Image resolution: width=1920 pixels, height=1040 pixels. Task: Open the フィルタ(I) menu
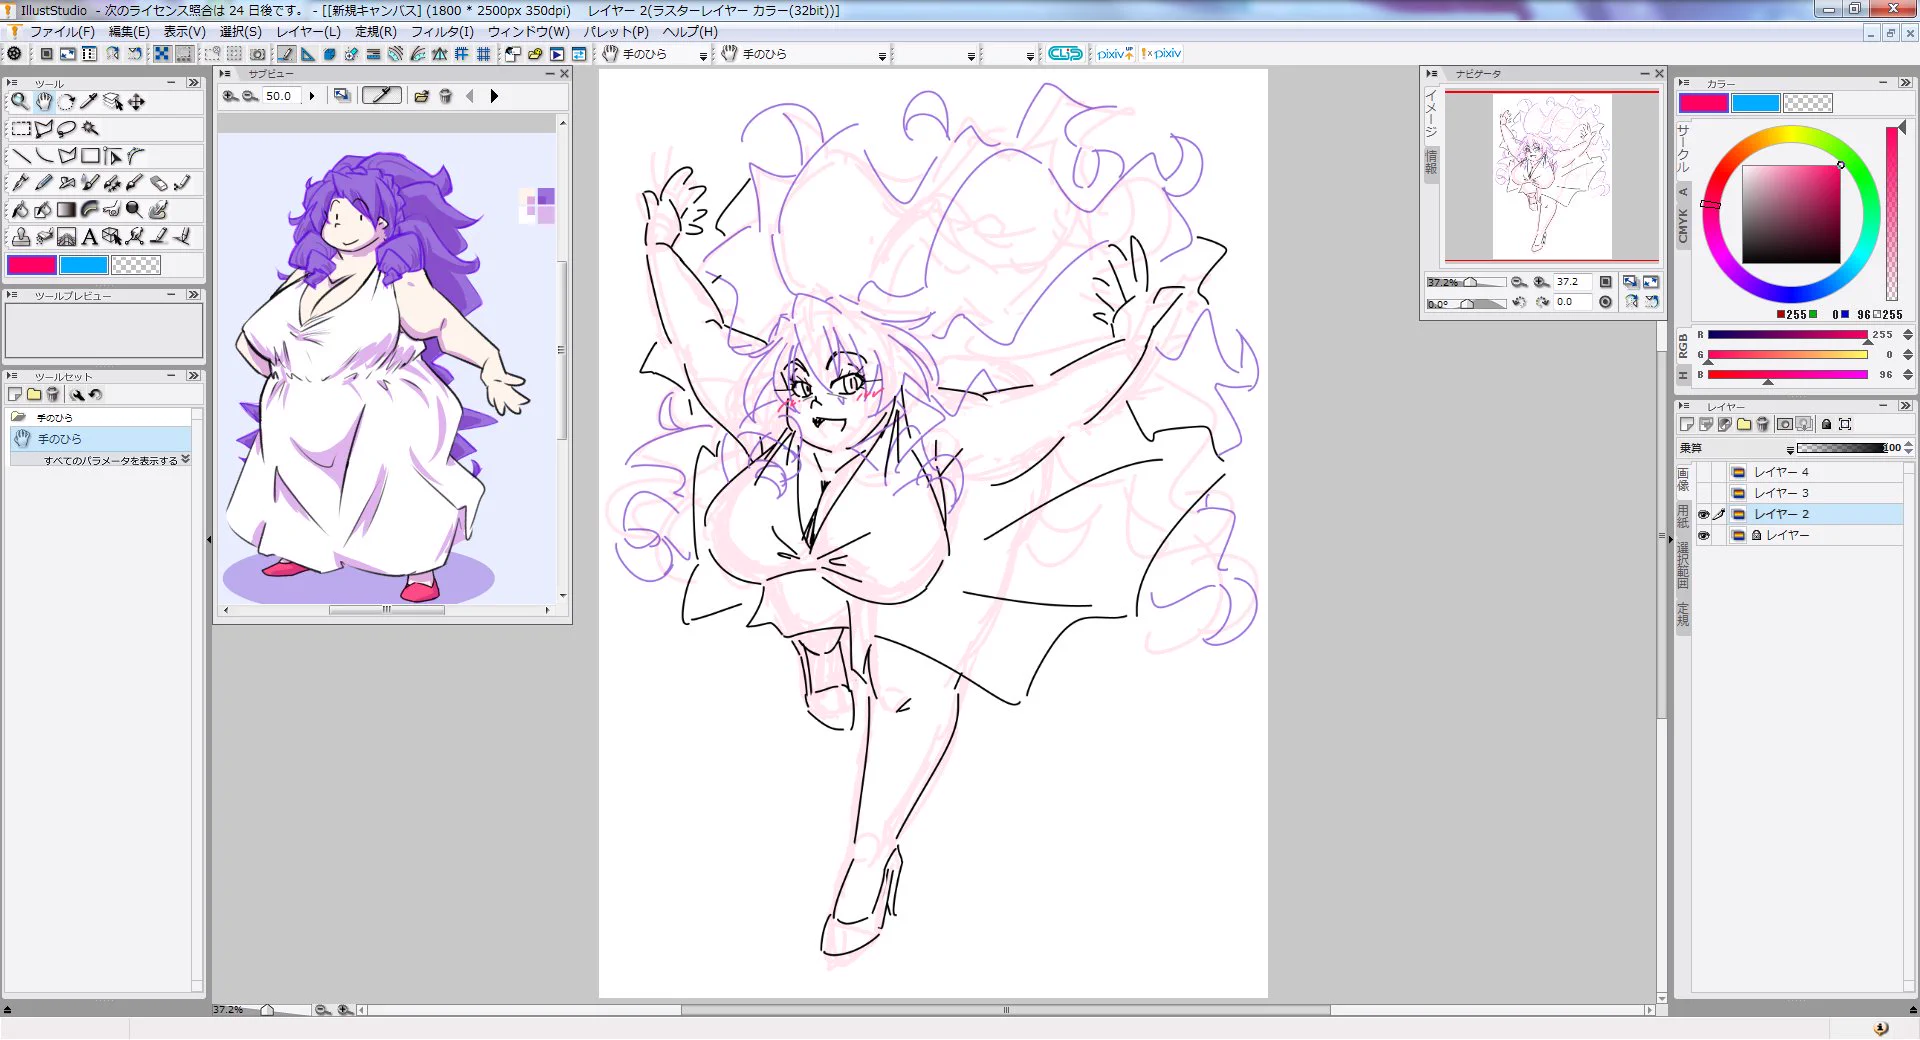pos(442,32)
